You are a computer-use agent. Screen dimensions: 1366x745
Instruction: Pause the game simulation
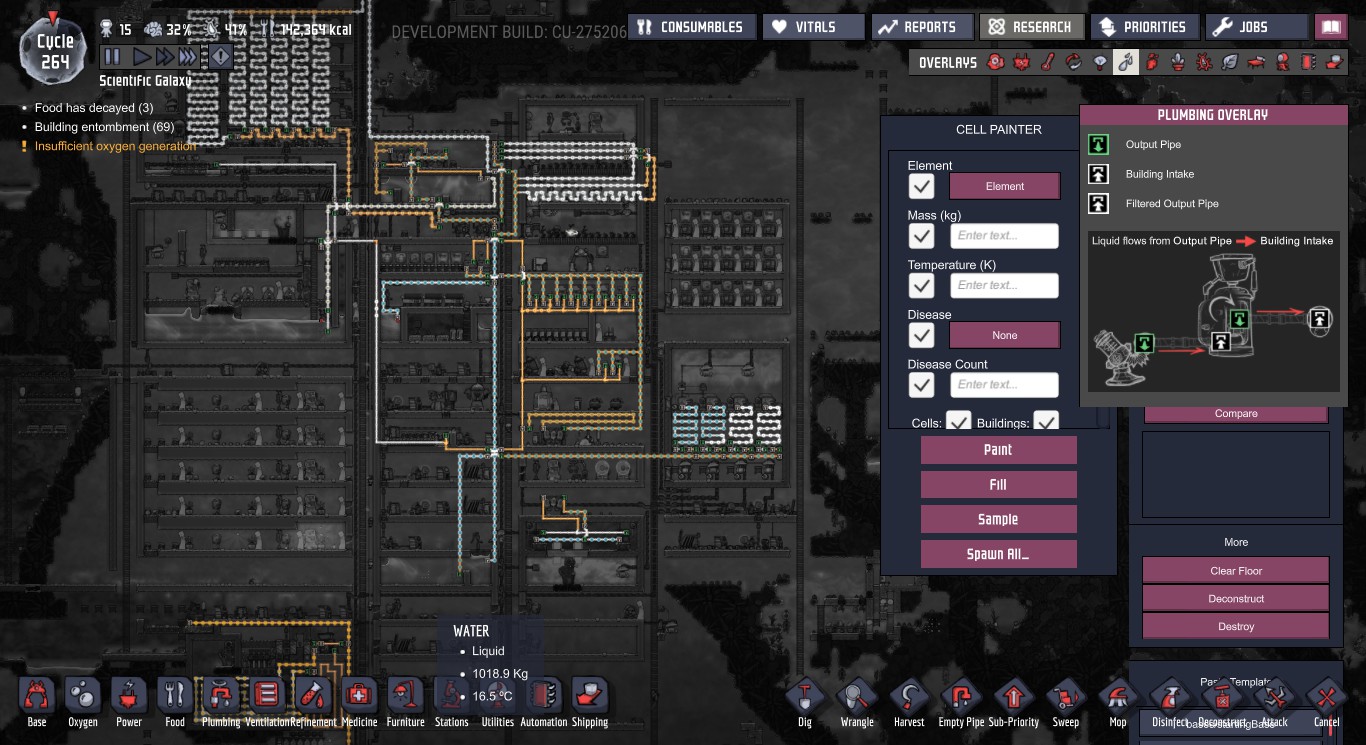(x=112, y=57)
